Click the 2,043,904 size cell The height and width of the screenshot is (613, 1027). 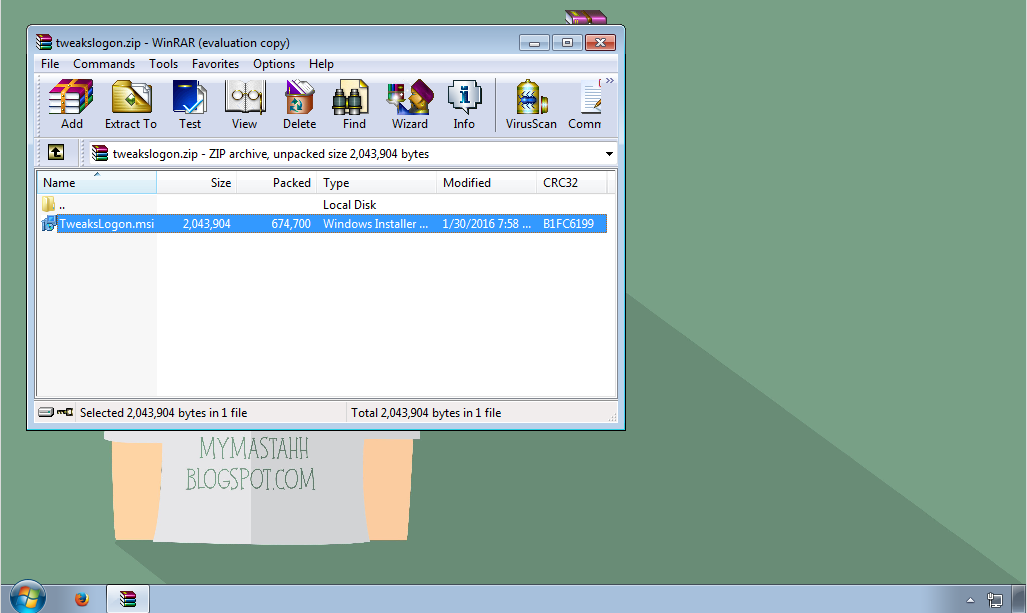point(206,224)
